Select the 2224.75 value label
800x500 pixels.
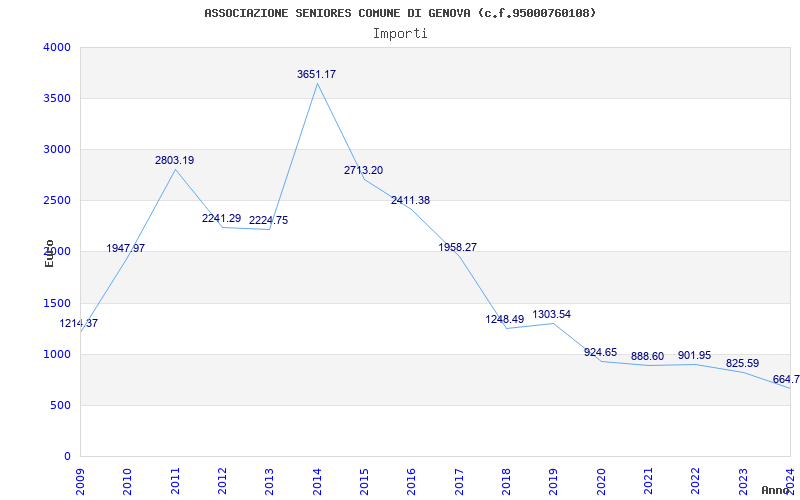pyautogui.click(x=268, y=221)
